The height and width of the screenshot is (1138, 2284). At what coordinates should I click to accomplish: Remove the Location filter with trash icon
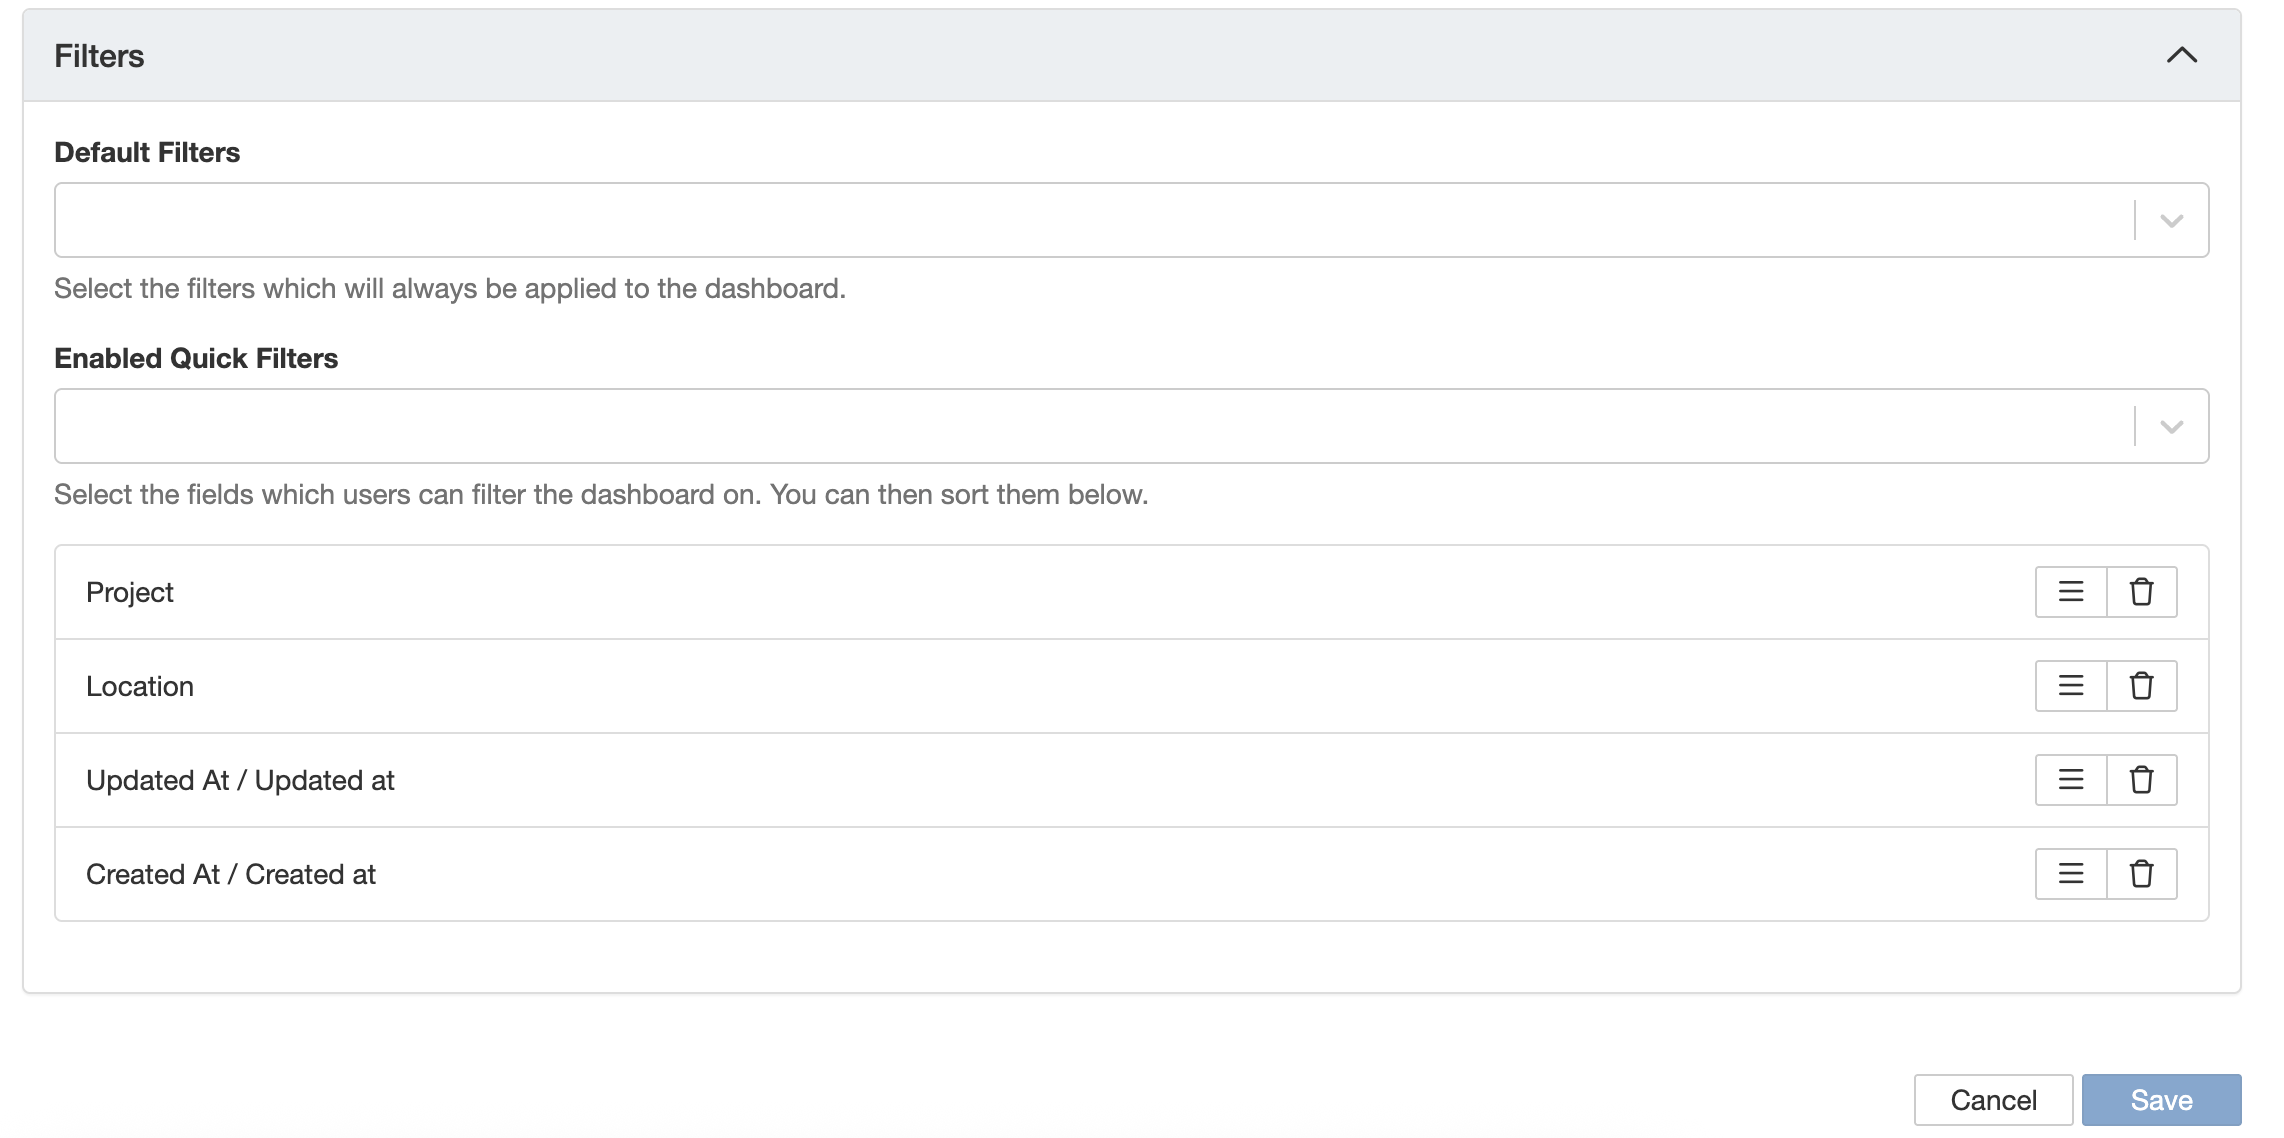pyautogui.click(x=2141, y=686)
